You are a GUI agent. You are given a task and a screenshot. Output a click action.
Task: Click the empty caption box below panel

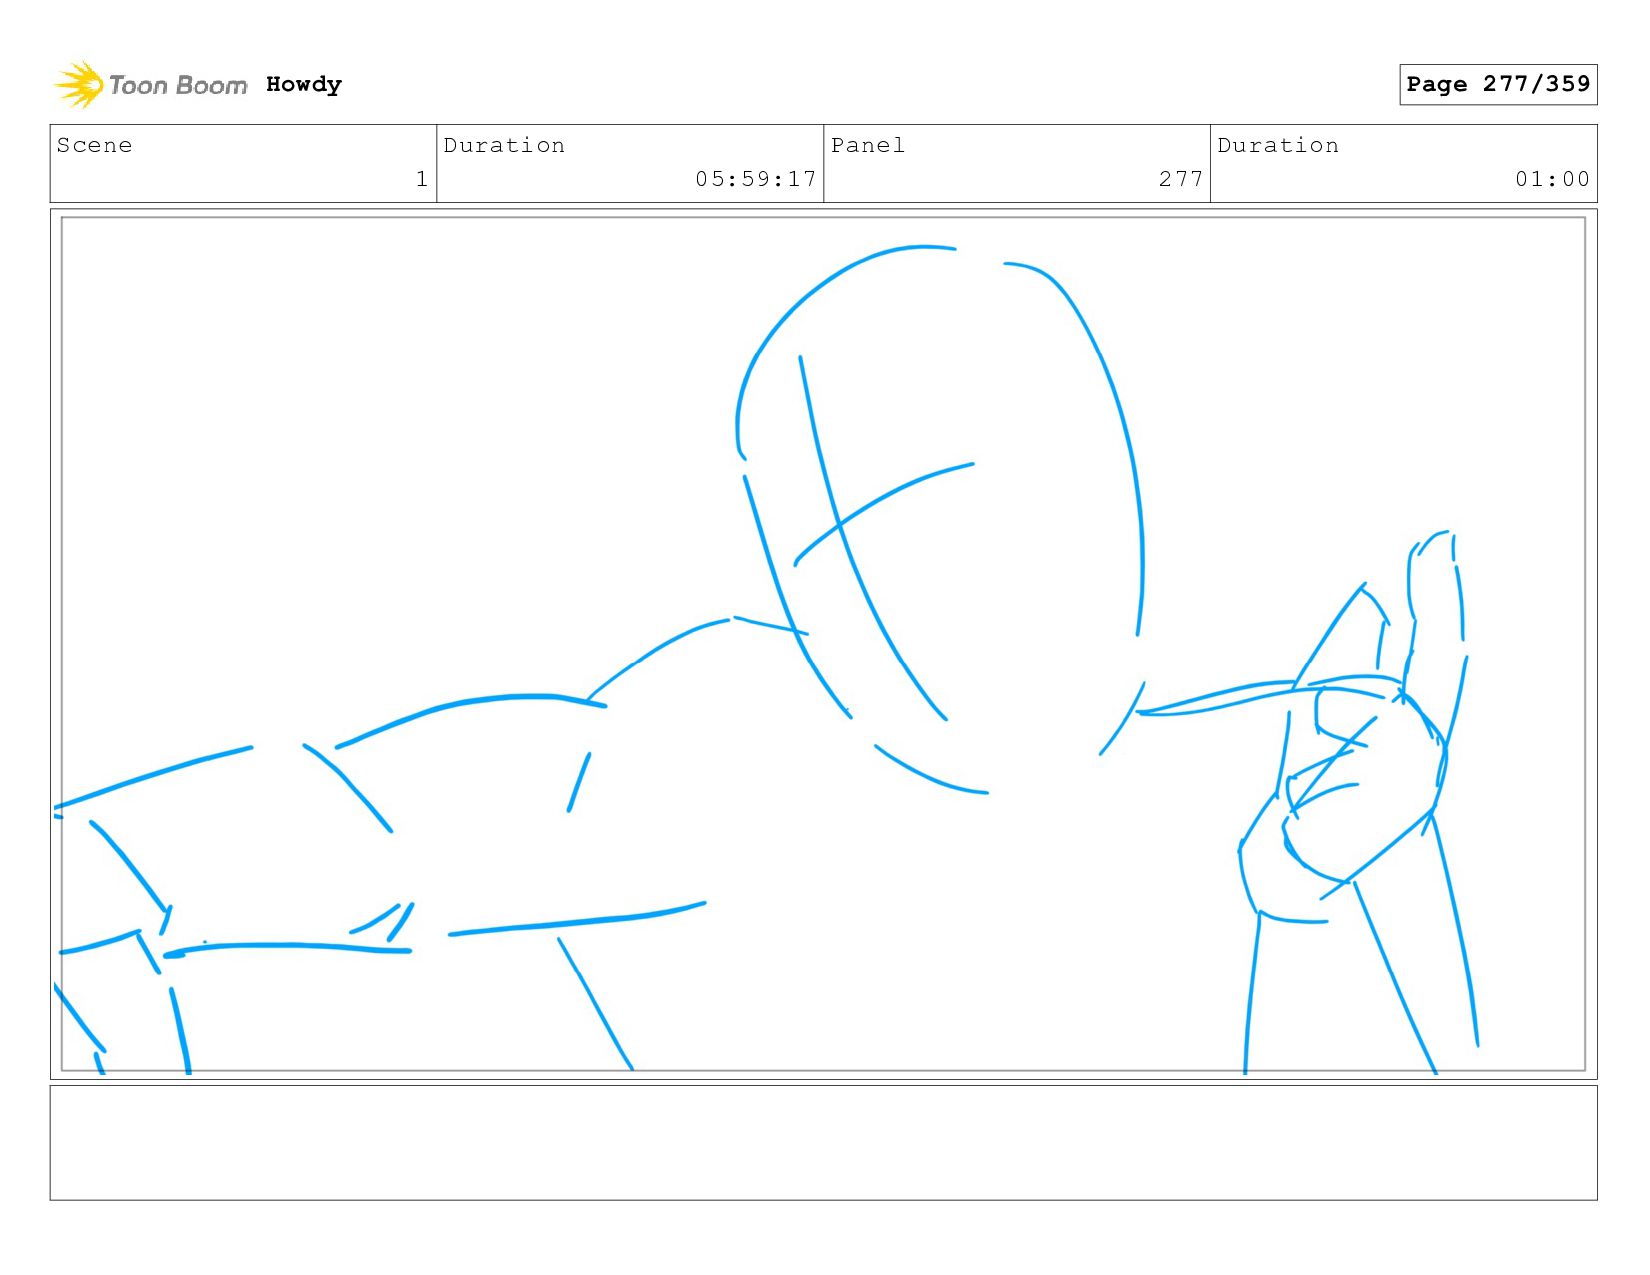(x=823, y=1143)
